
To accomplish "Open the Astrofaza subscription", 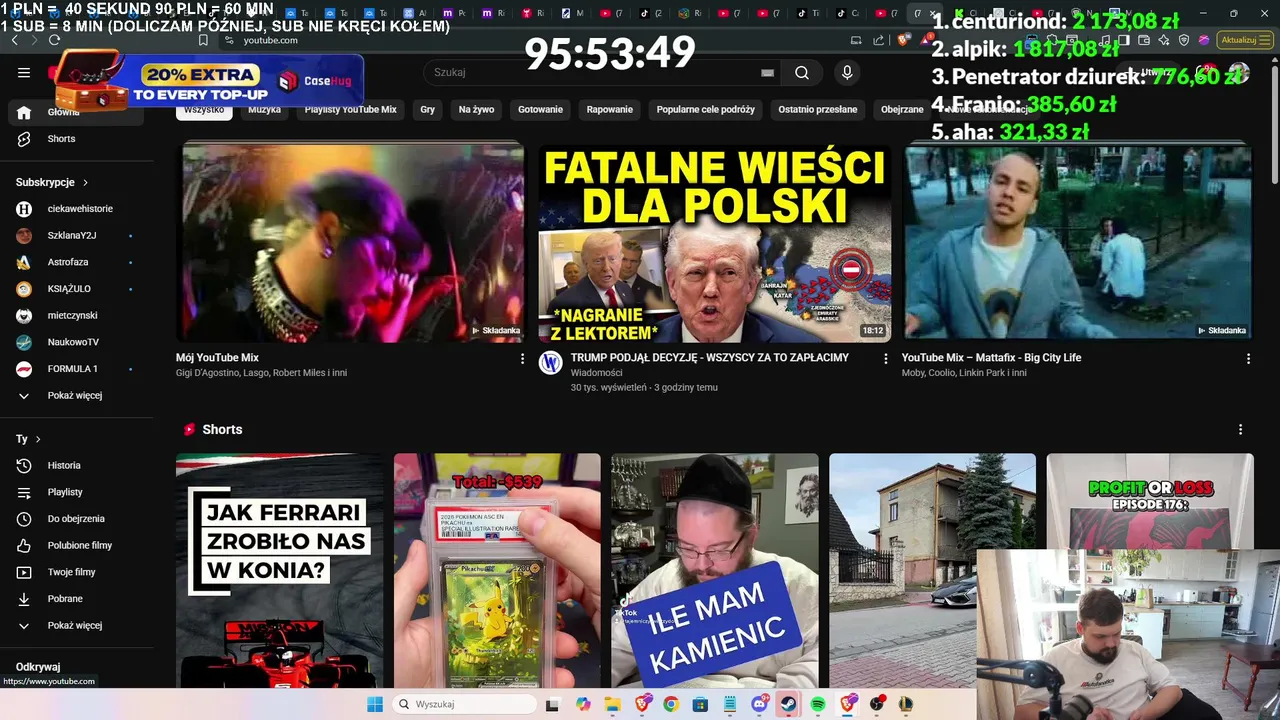I will pyautogui.click(x=77, y=262).
